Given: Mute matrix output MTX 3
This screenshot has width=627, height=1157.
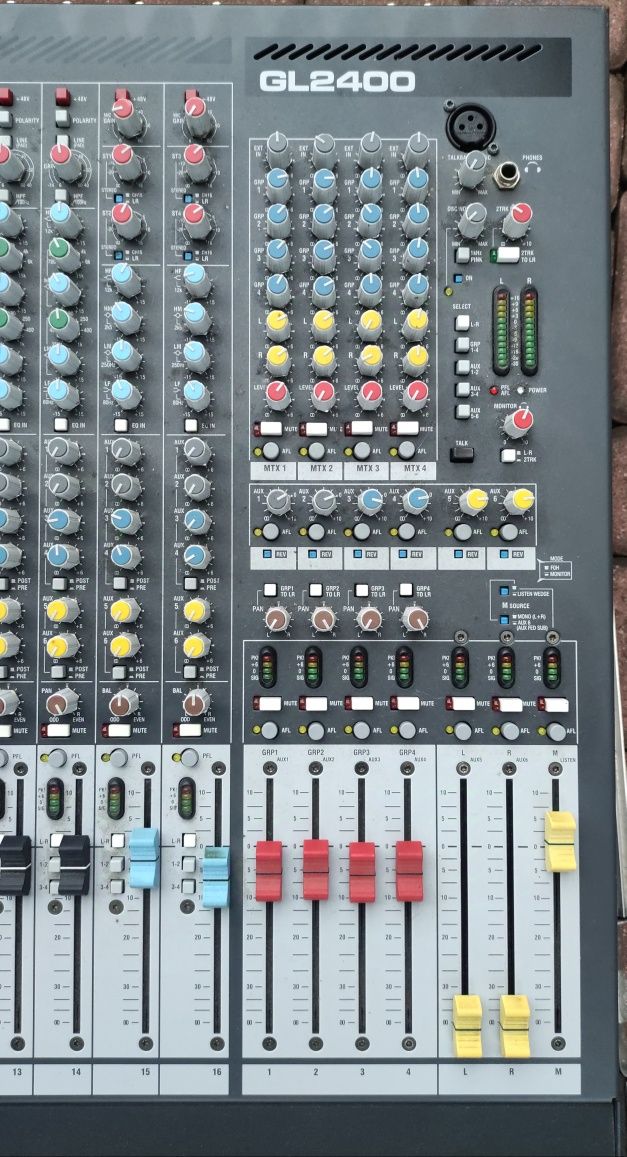Looking at the screenshot, I should pos(360,428).
